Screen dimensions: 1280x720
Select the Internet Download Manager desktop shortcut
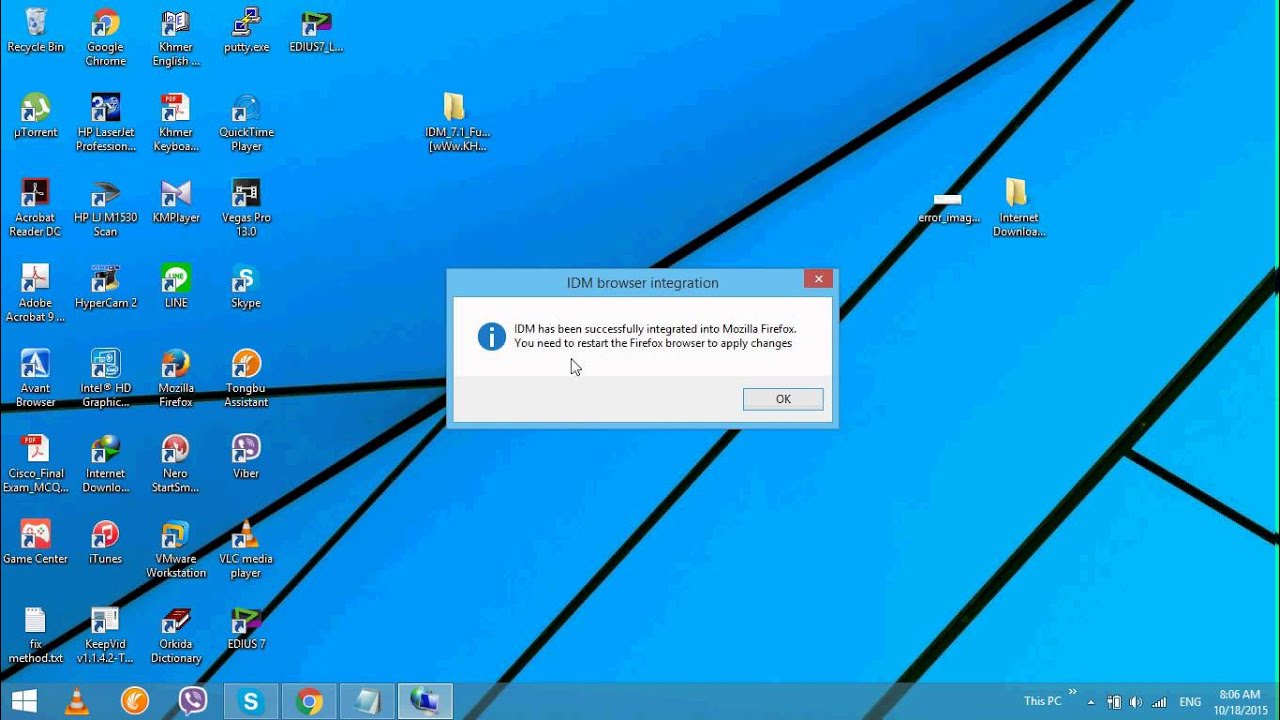105,464
